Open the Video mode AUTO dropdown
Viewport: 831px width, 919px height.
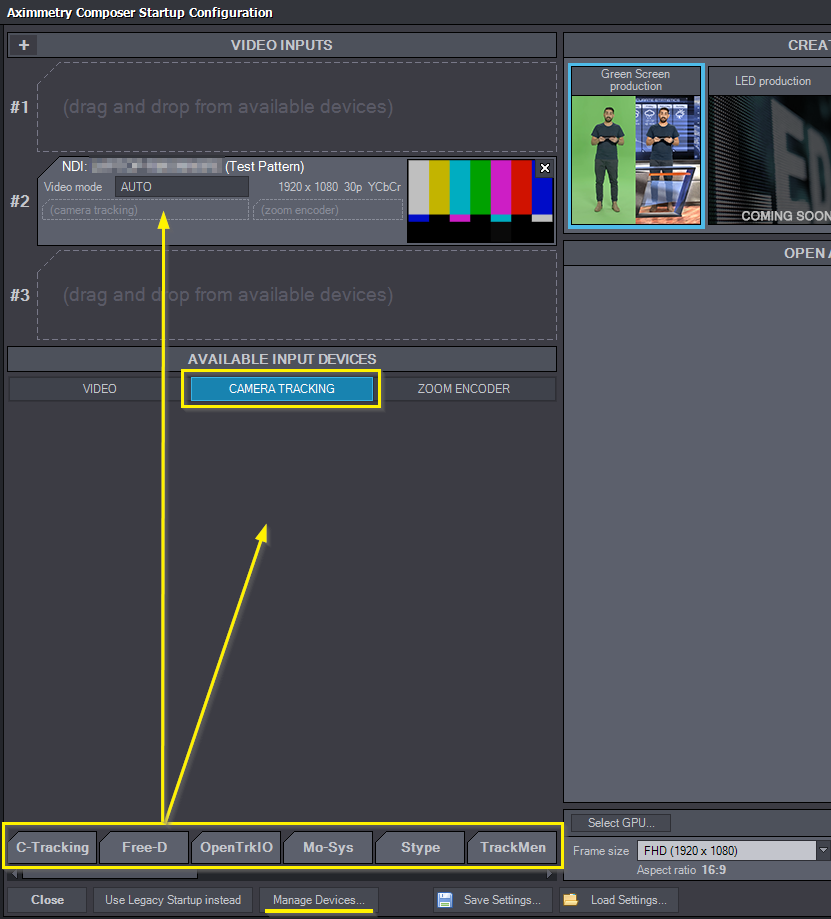181,187
